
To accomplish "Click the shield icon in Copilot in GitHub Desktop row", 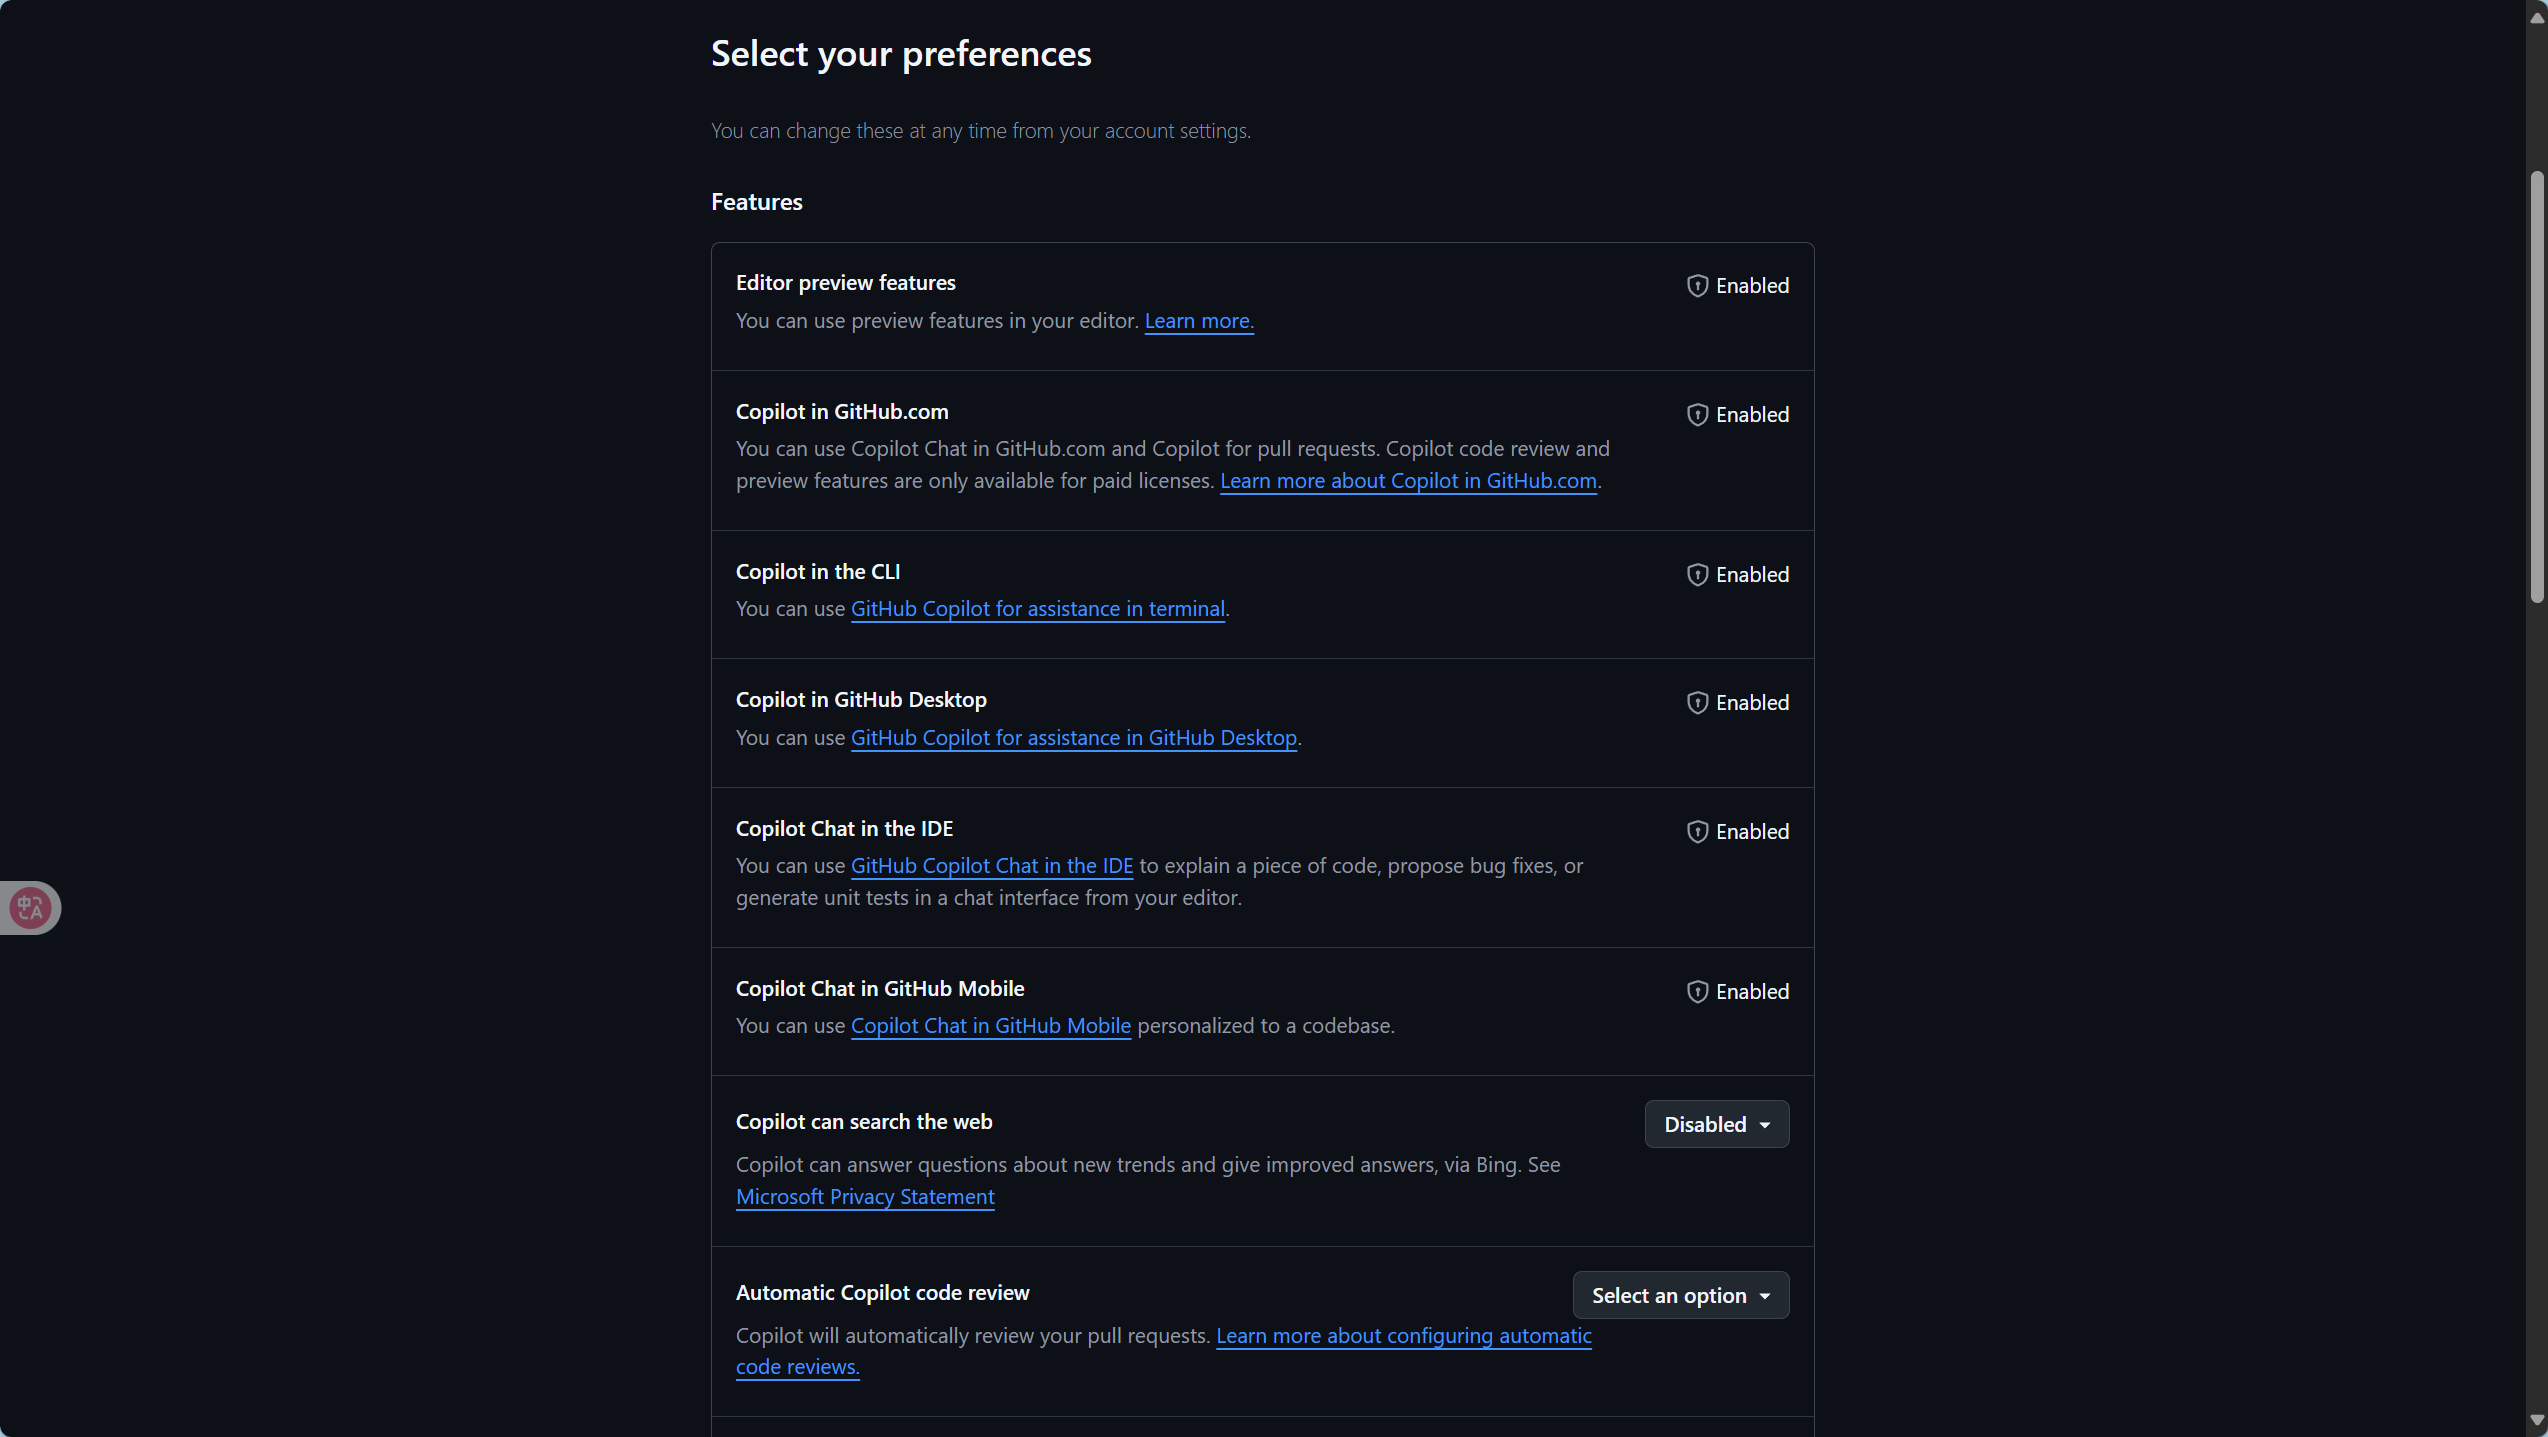I will (1697, 703).
